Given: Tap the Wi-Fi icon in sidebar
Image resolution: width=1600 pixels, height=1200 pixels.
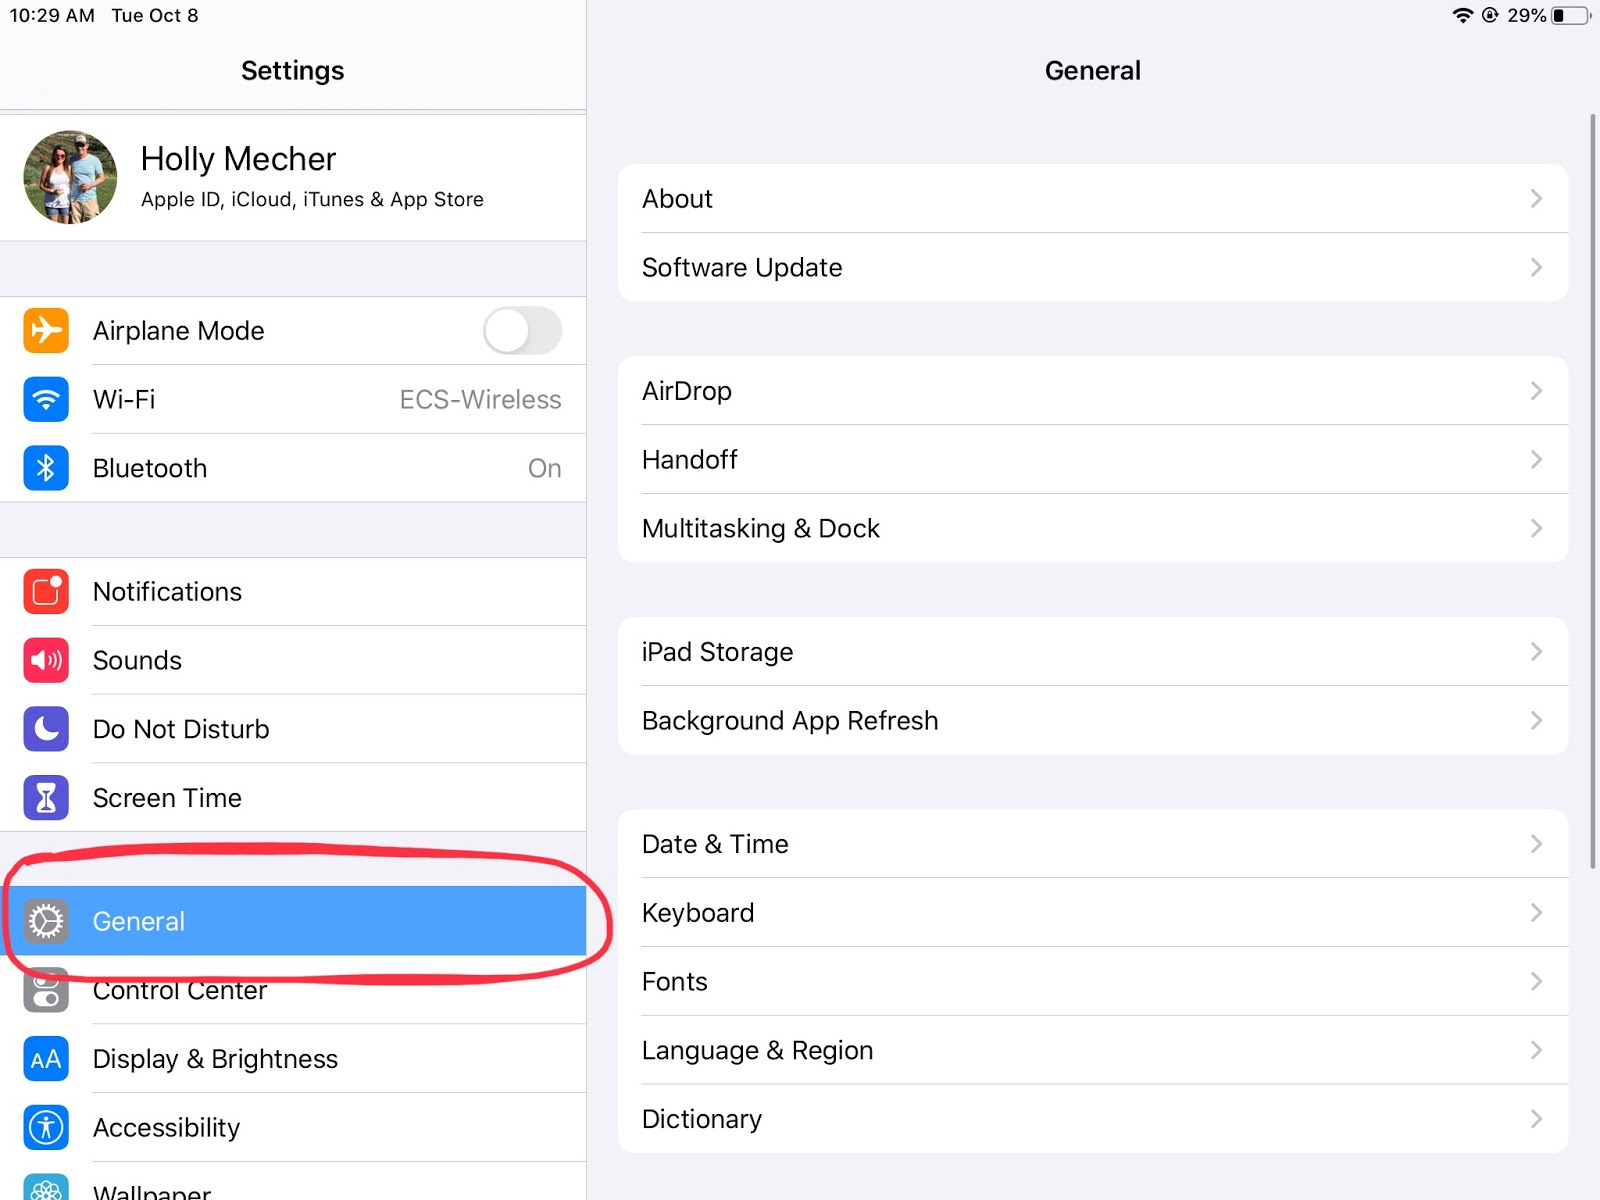Looking at the screenshot, I should pyautogui.click(x=46, y=399).
